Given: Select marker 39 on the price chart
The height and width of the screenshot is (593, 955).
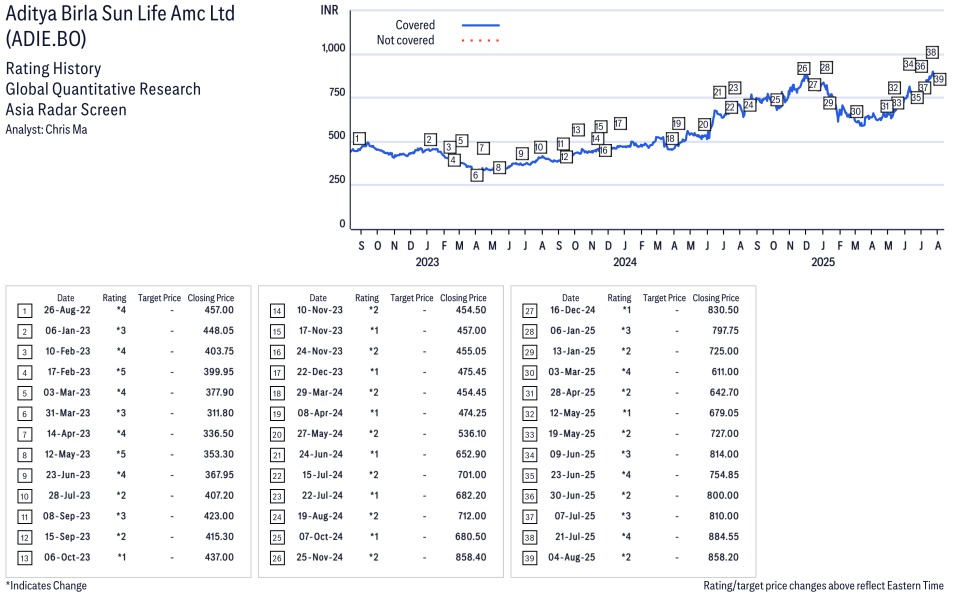Looking at the screenshot, I should pyautogui.click(x=939, y=79).
